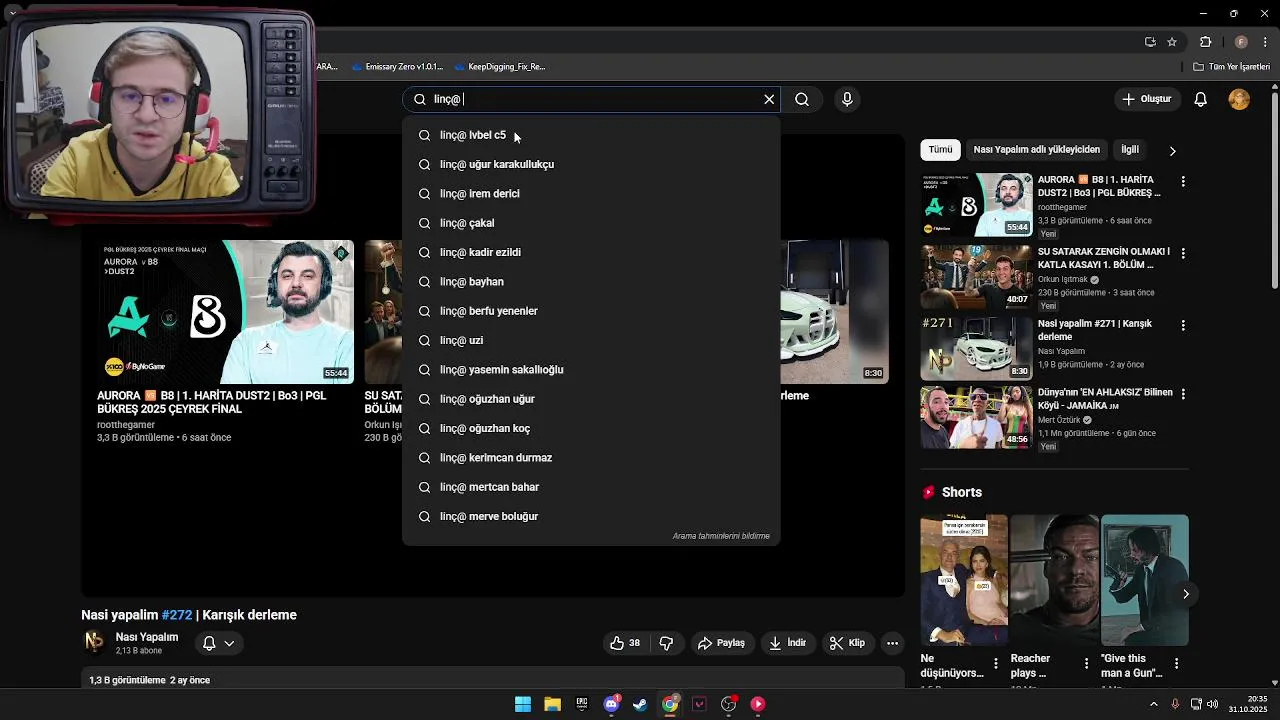
Task: Advance the filter chips with right arrow
Action: pyautogui.click(x=1172, y=150)
